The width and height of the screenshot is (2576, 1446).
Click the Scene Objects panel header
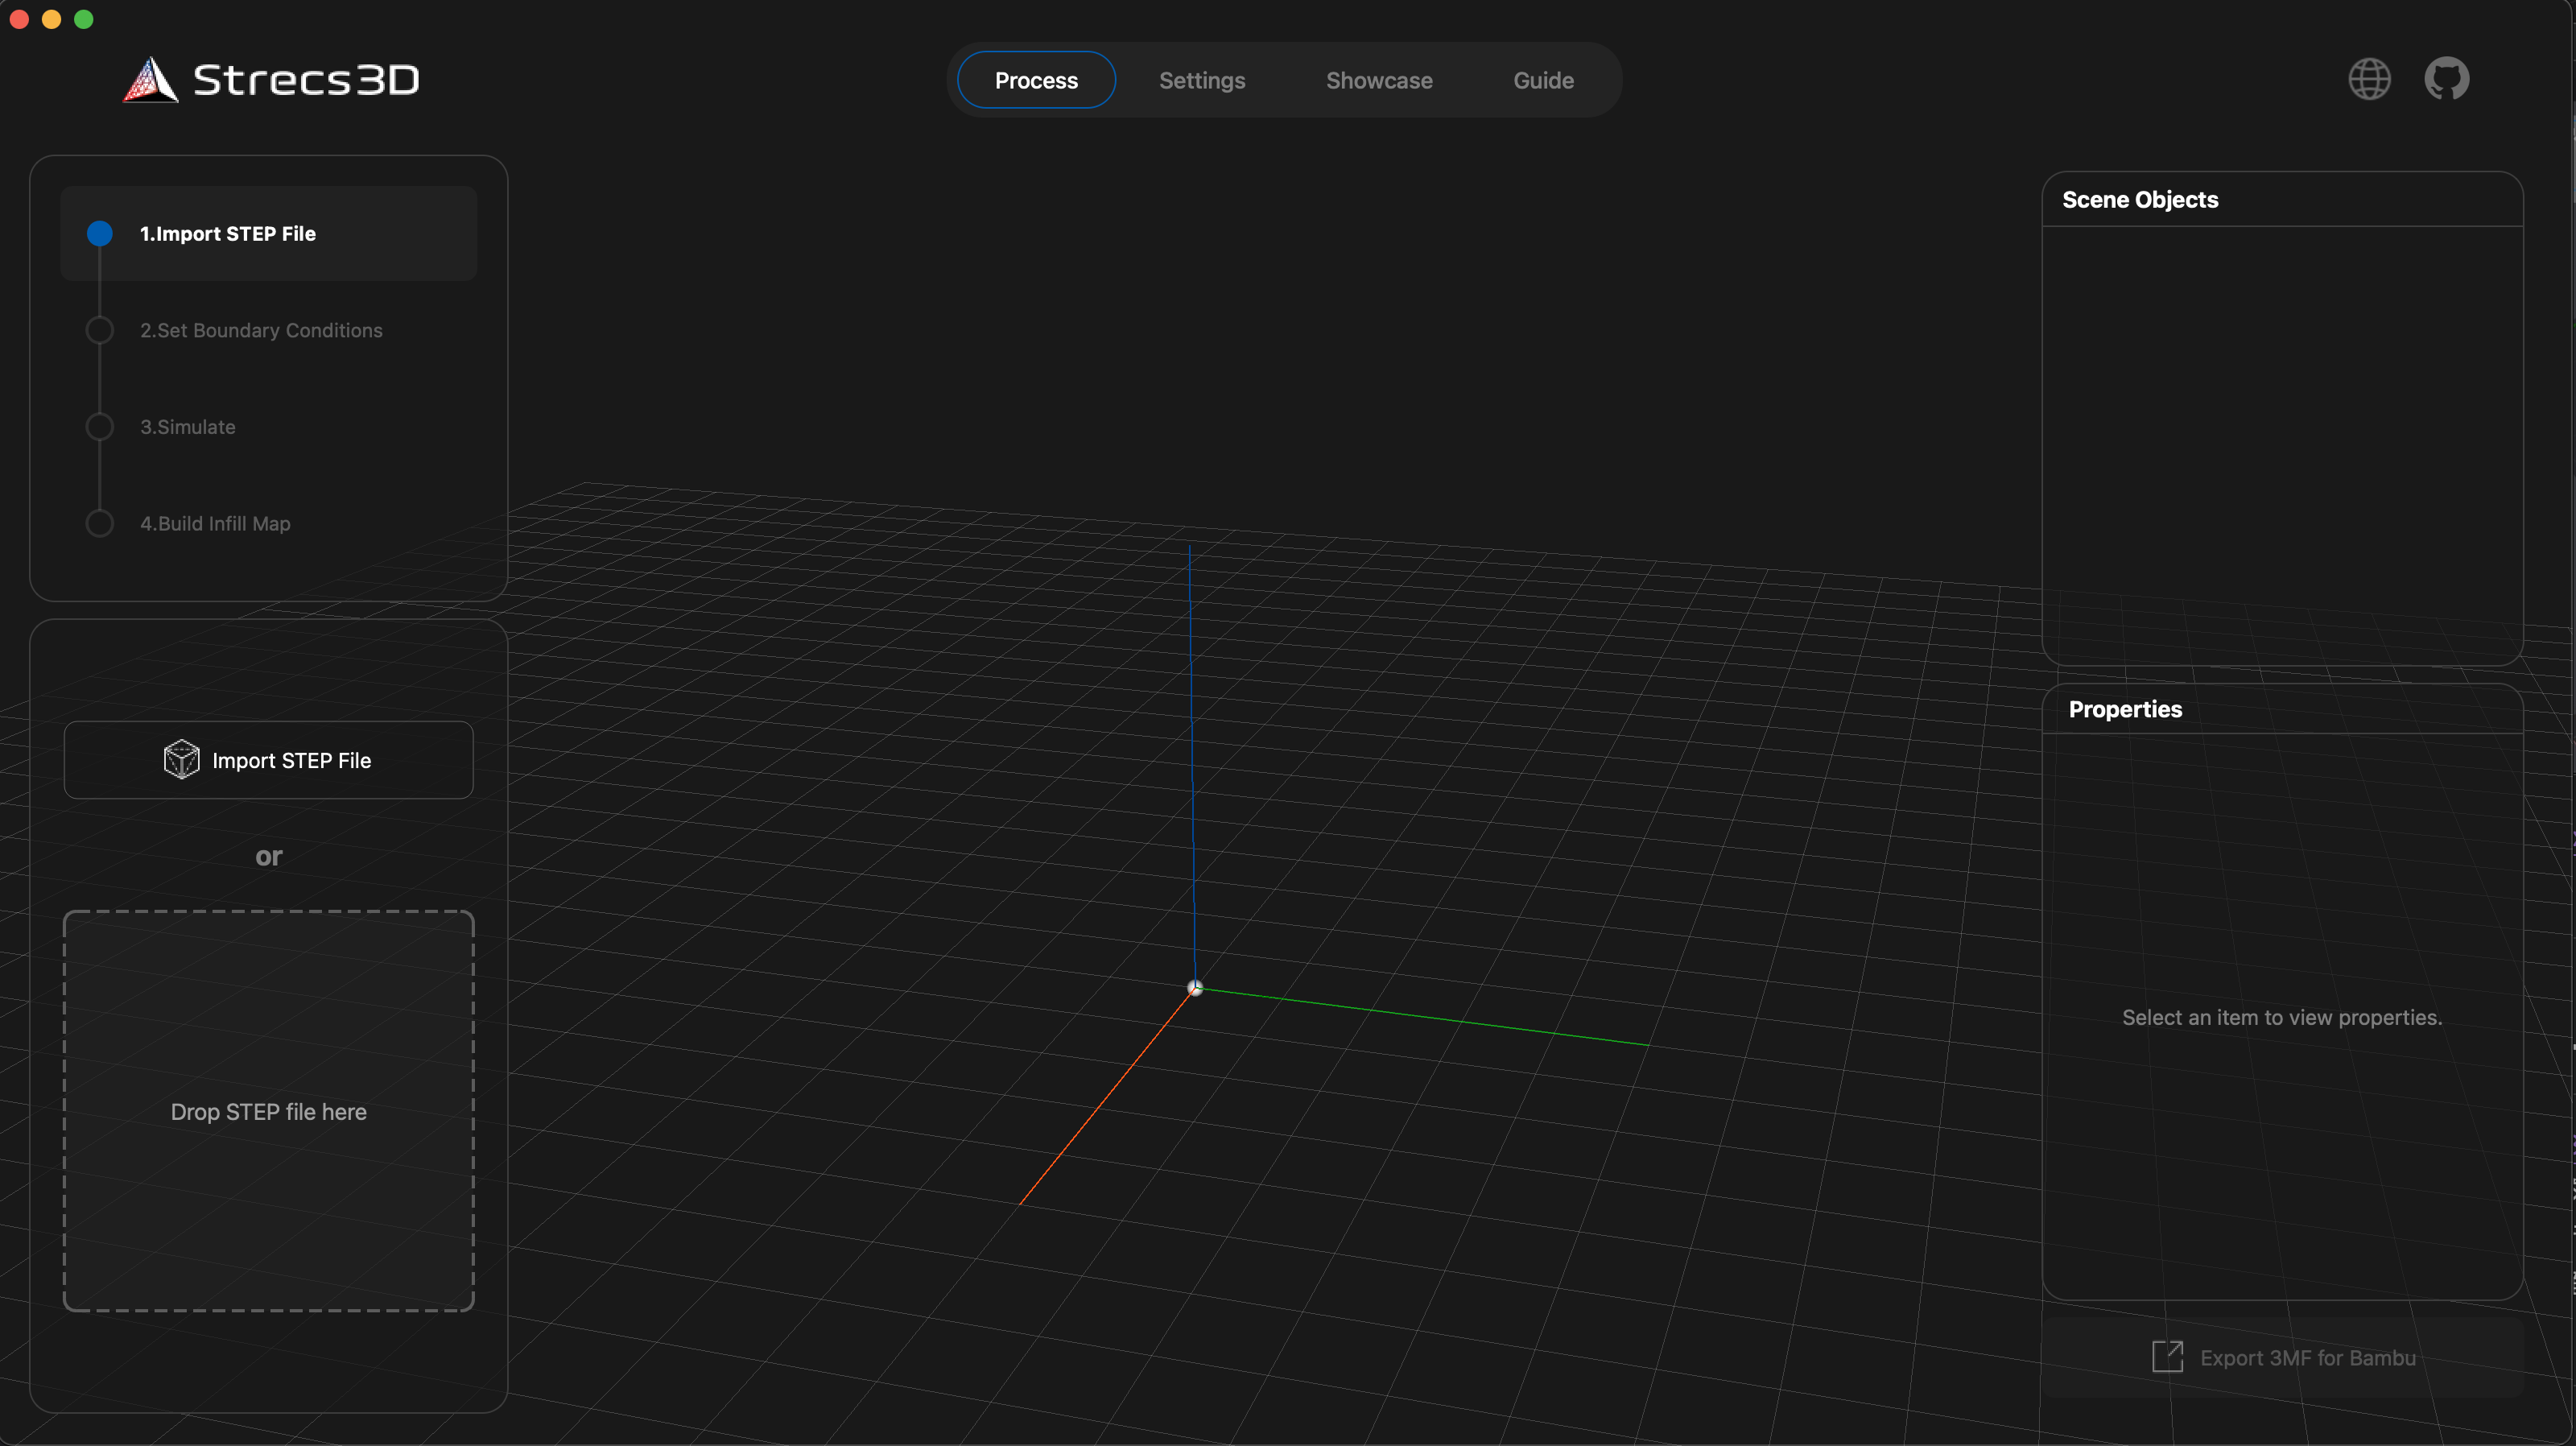[2140, 200]
